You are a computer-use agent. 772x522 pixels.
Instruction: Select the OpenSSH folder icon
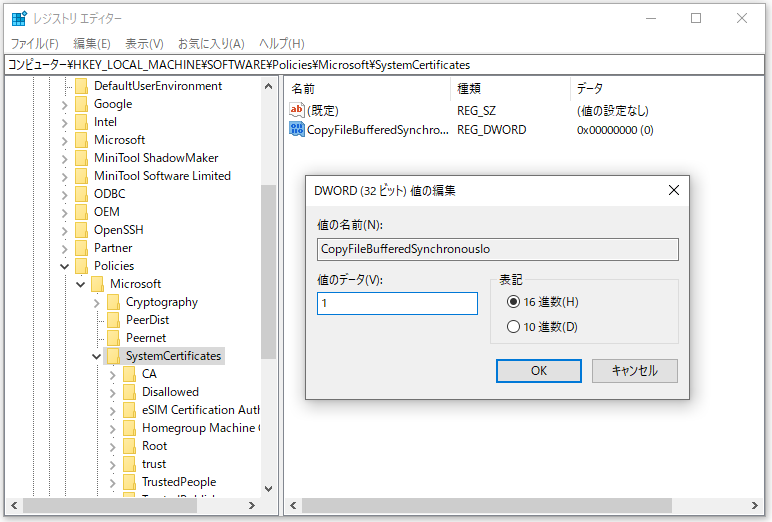coord(81,229)
